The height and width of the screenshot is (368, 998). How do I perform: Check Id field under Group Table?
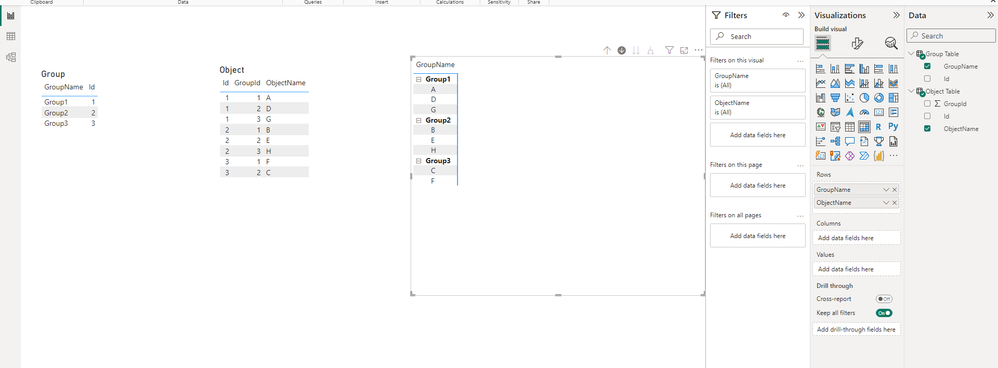927,78
